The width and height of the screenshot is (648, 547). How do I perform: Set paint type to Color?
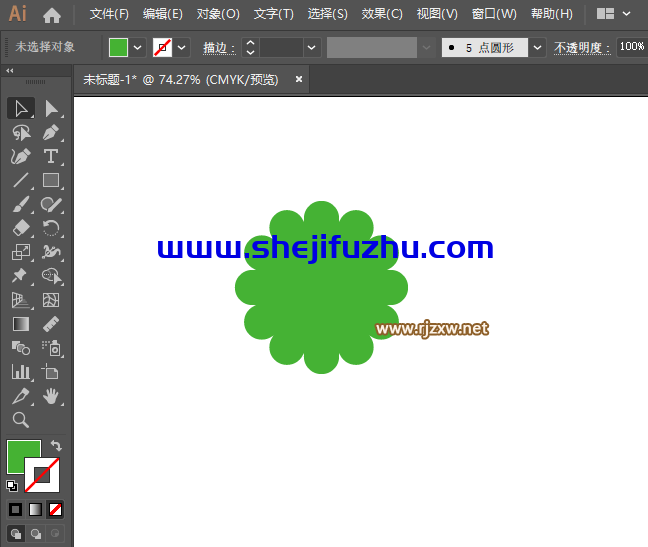[x=16, y=509]
